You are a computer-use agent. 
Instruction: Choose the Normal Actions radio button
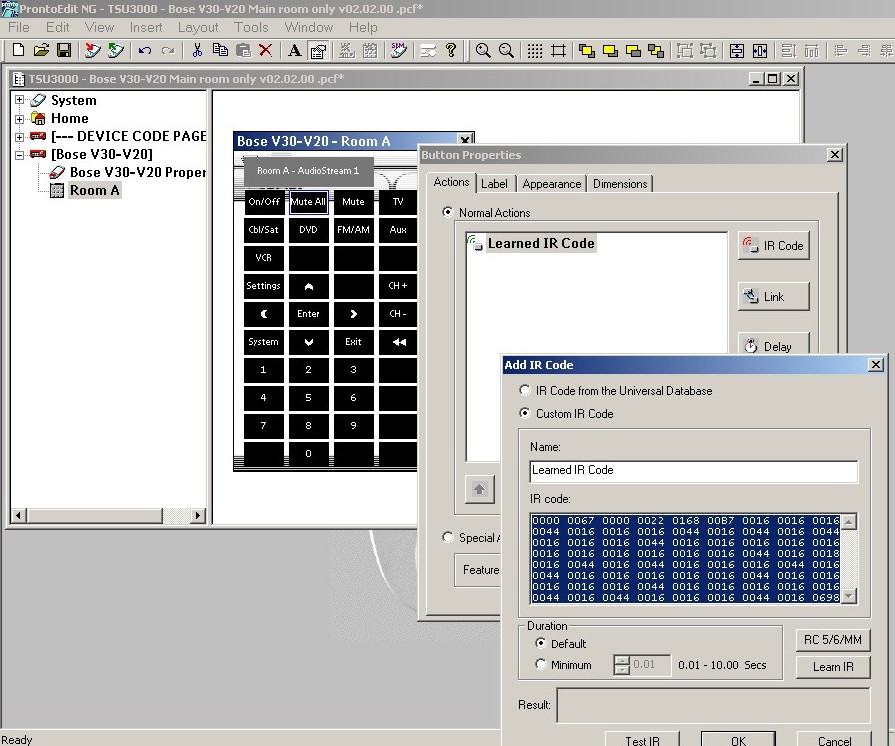point(448,213)
